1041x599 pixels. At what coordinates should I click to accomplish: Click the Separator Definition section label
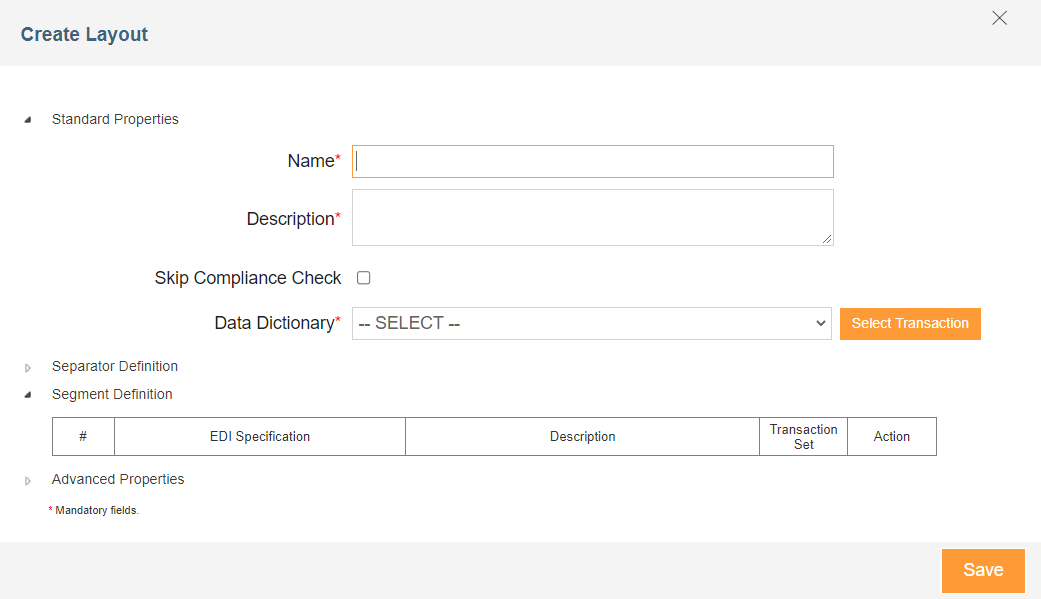pyautogui.click(x=115, y=367)
